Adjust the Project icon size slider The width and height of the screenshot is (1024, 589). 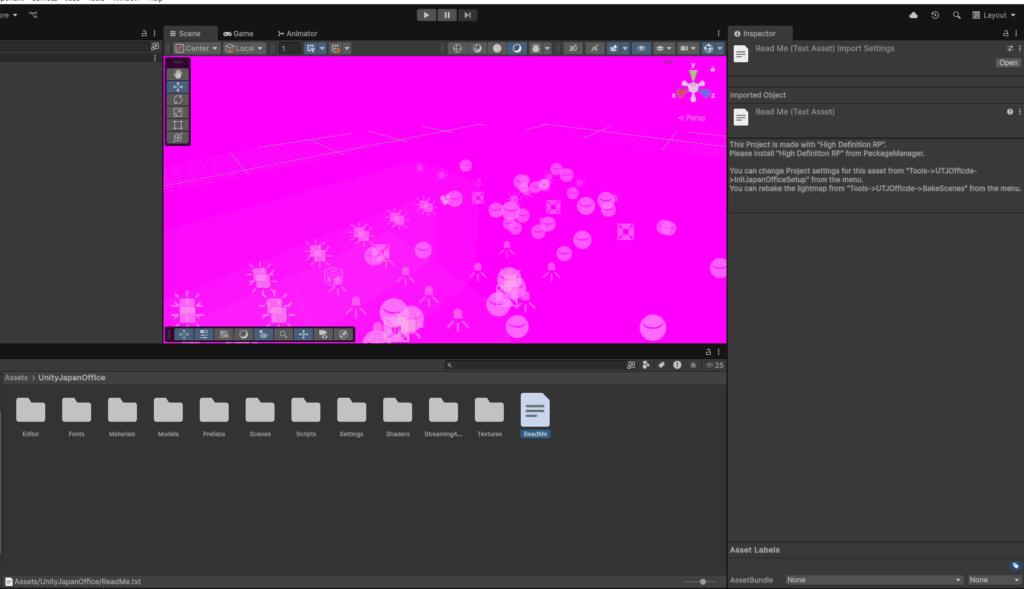point(701,581)
